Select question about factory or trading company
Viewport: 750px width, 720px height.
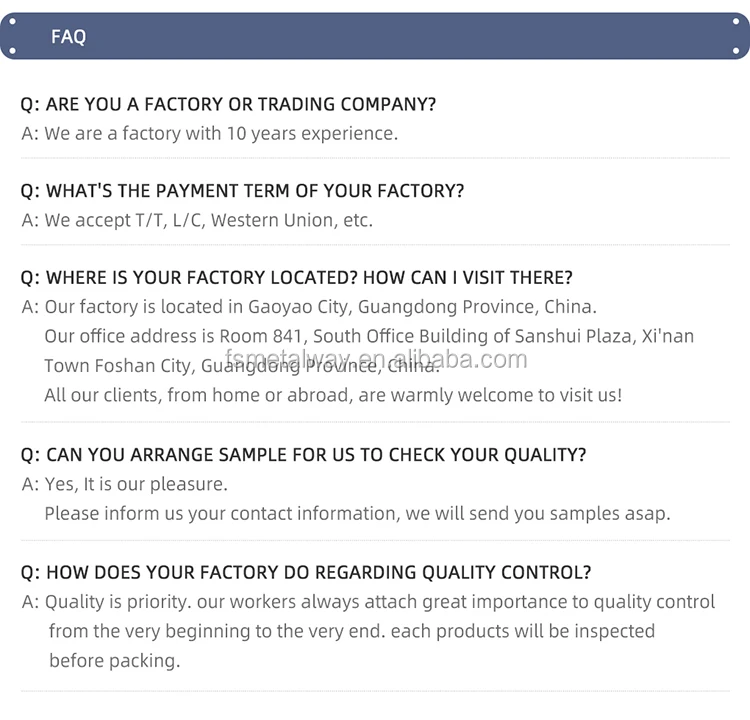tap(228, 104)
